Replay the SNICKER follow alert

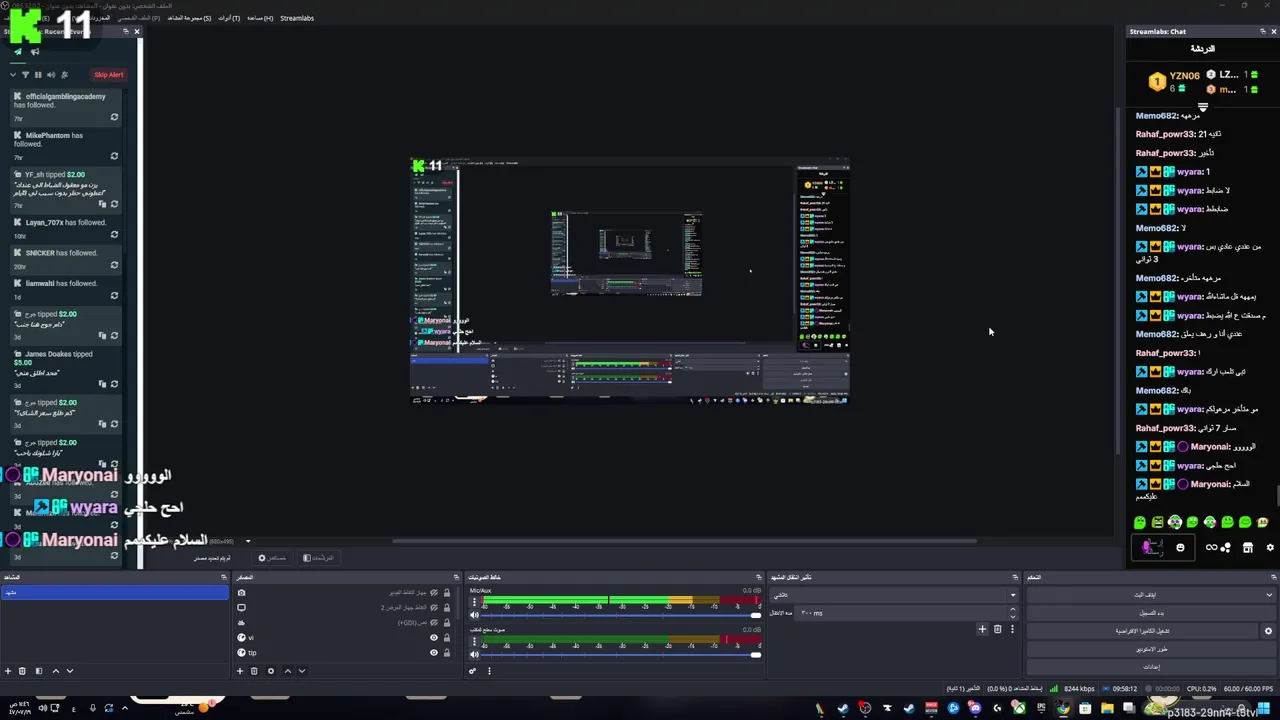(114, 265)
